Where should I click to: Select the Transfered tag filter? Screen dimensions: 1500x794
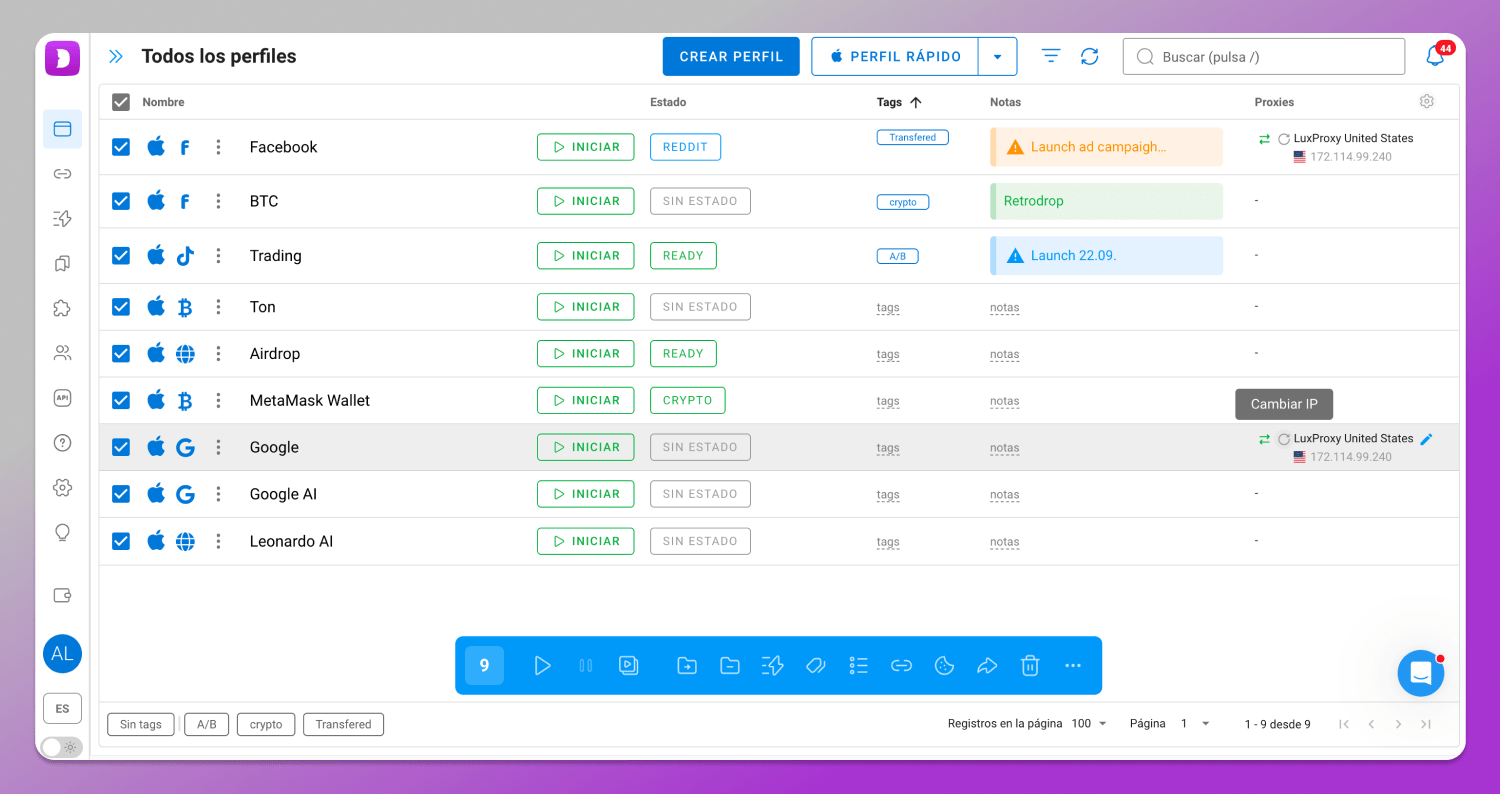tap(343, 724)
